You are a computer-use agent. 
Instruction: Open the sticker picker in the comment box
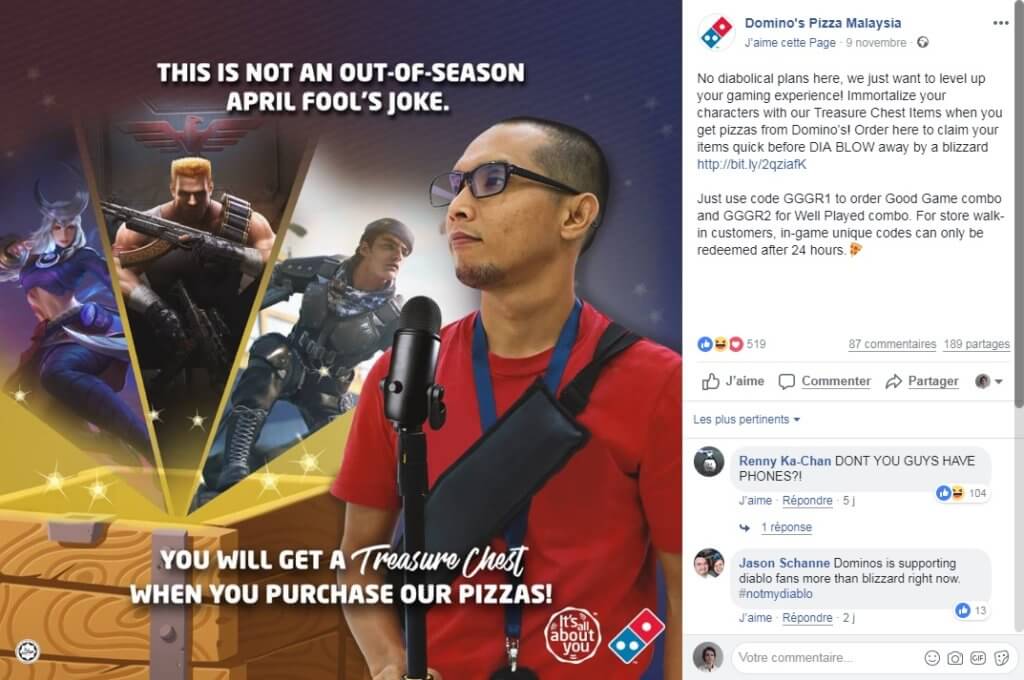coord(1001,658)
